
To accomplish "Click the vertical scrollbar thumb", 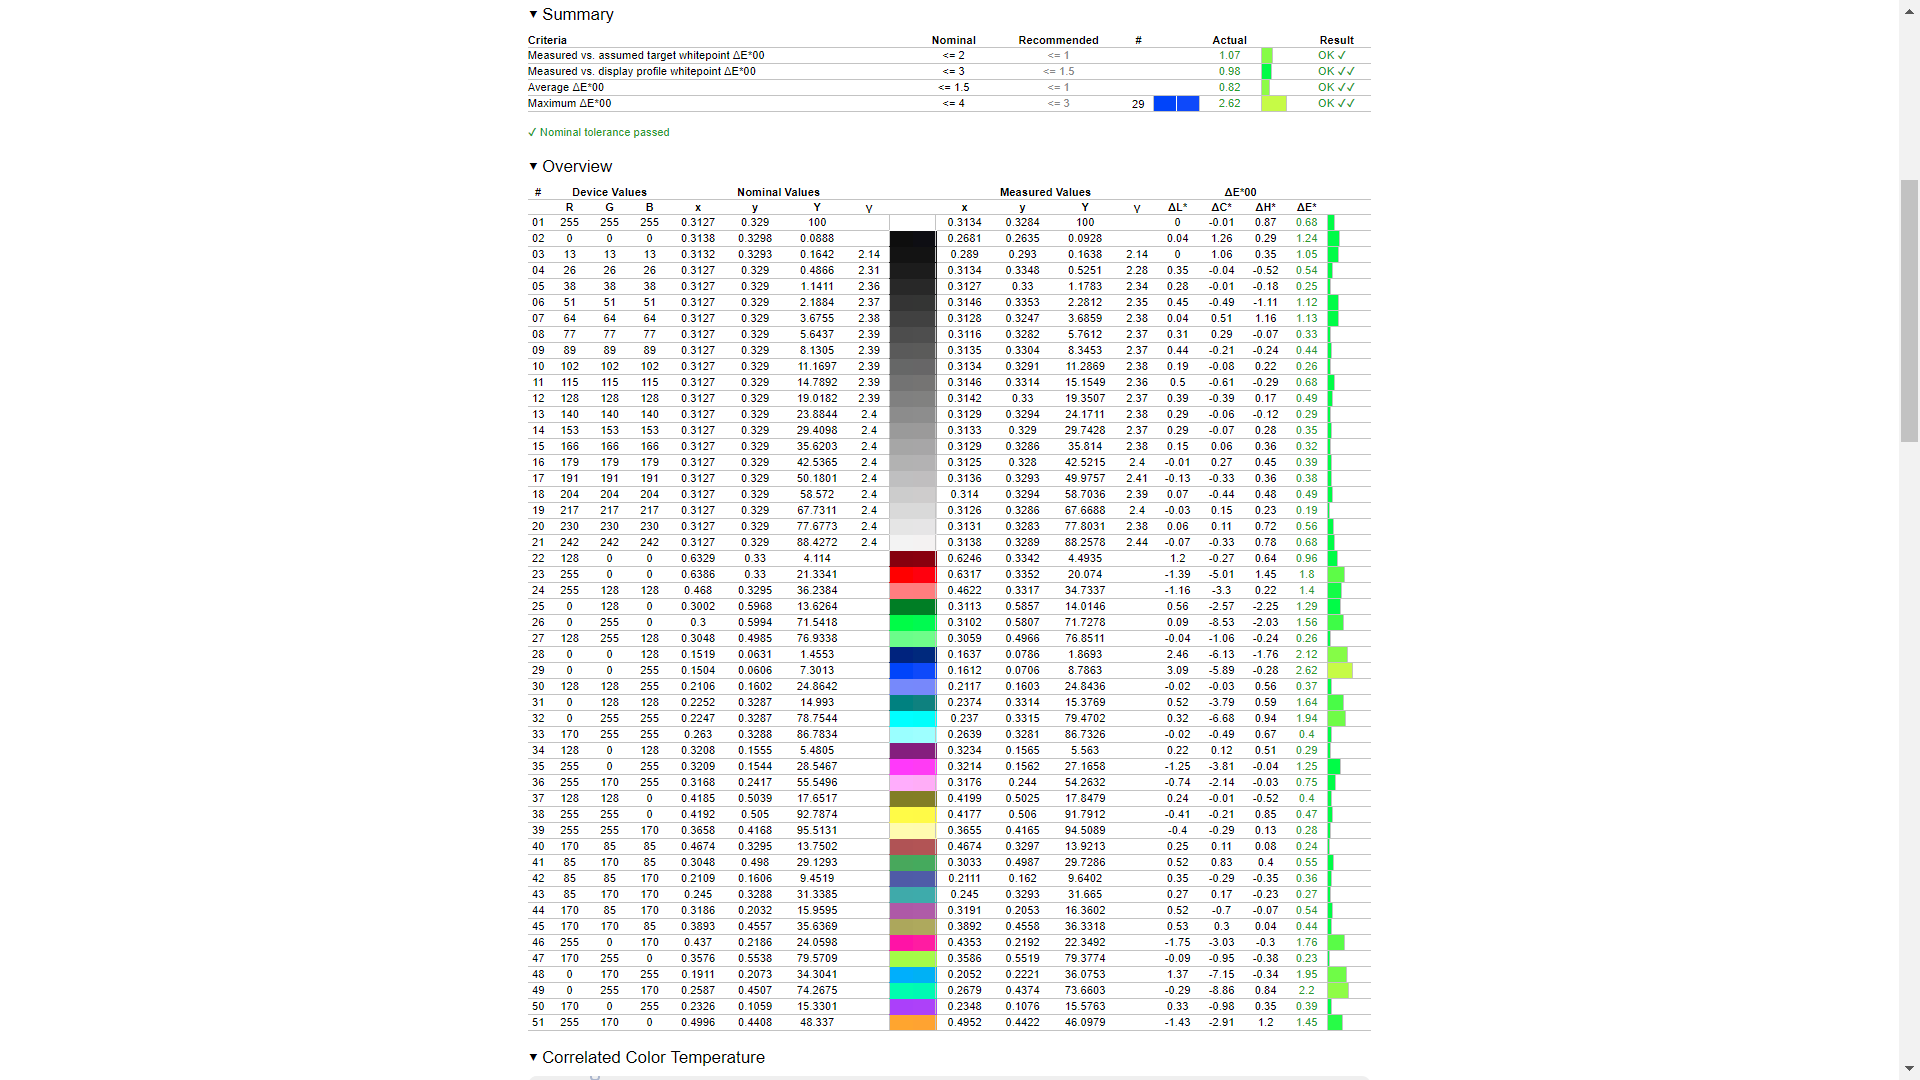I will click(x=1909, y=310).
